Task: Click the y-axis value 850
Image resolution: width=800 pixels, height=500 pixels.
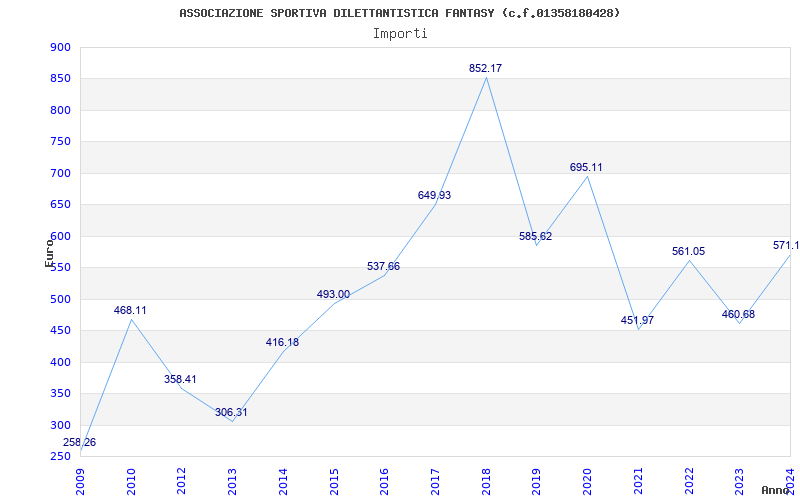Action: (60, 79)
